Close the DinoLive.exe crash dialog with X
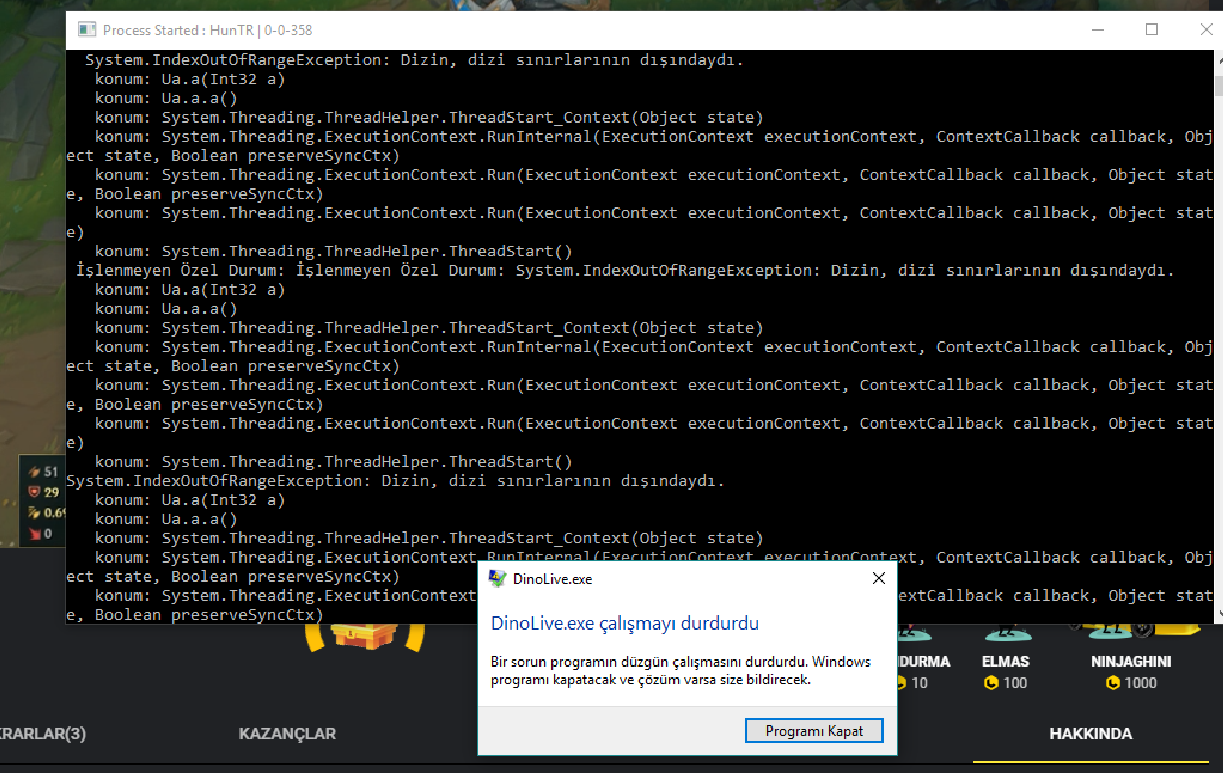Viewport: 1223px width, 773px height. pos(879,578)
